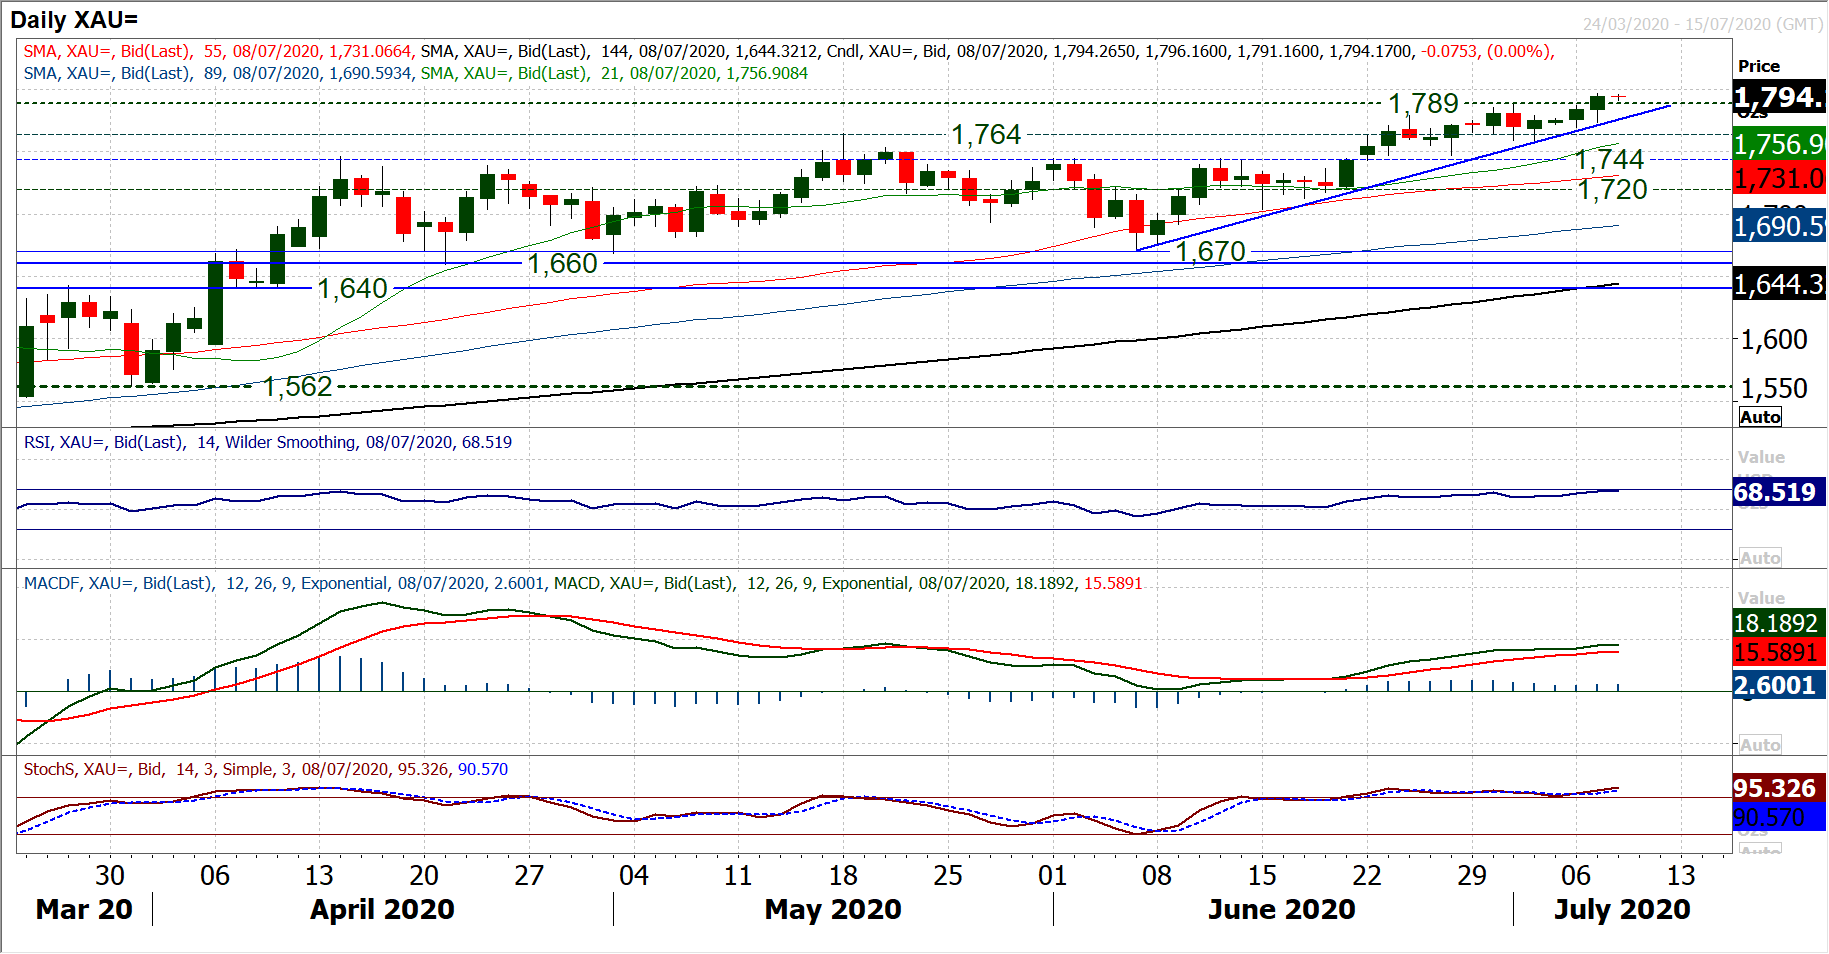Click the RSI indicator legend text
This screenshot has width=1829, height=954.
click(268, 442)
